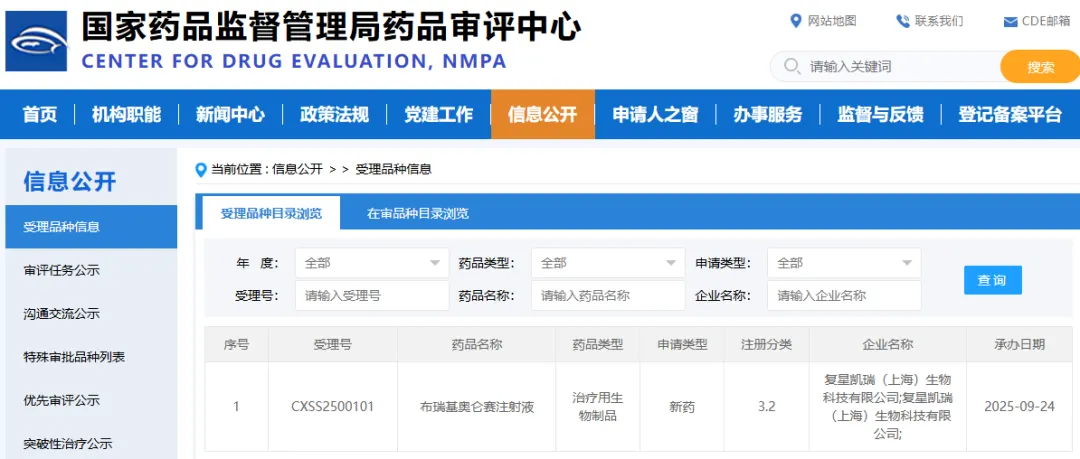Click the 企业名称 input field

[x=844, y=296]
